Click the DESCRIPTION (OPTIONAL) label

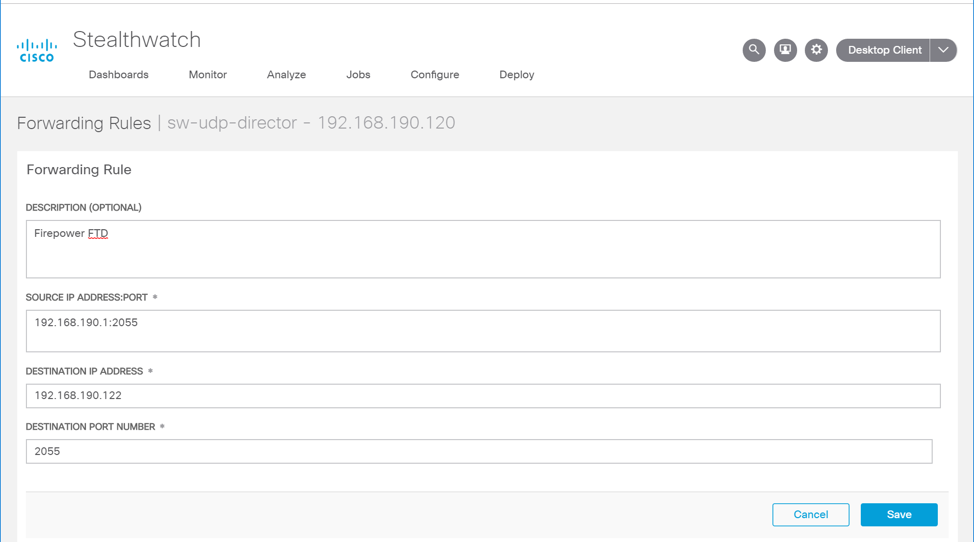[84, 207]
